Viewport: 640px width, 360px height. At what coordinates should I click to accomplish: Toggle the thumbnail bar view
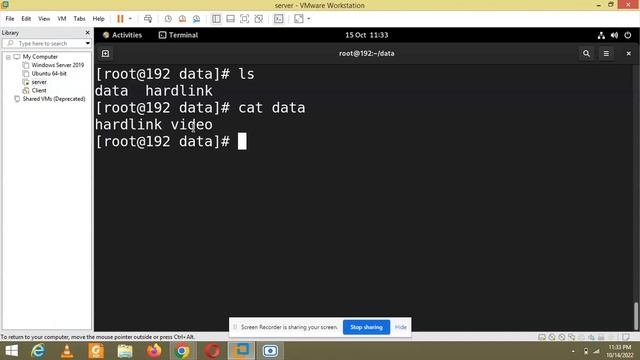click(x=231, y=19)
